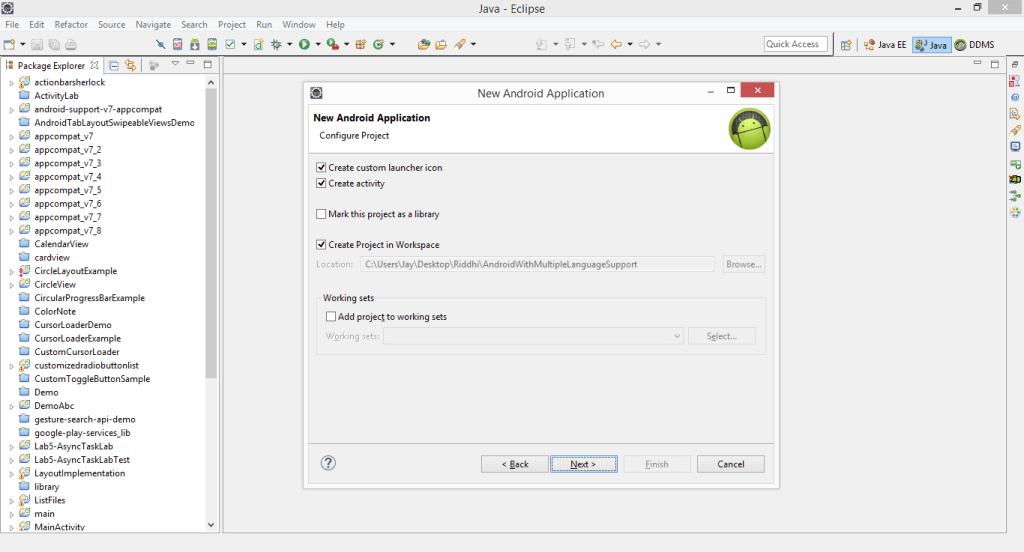The height and width of the screenshot is (552, 1024).
Task: Click the Next button in wizard
Action: [x=583, y=464]
